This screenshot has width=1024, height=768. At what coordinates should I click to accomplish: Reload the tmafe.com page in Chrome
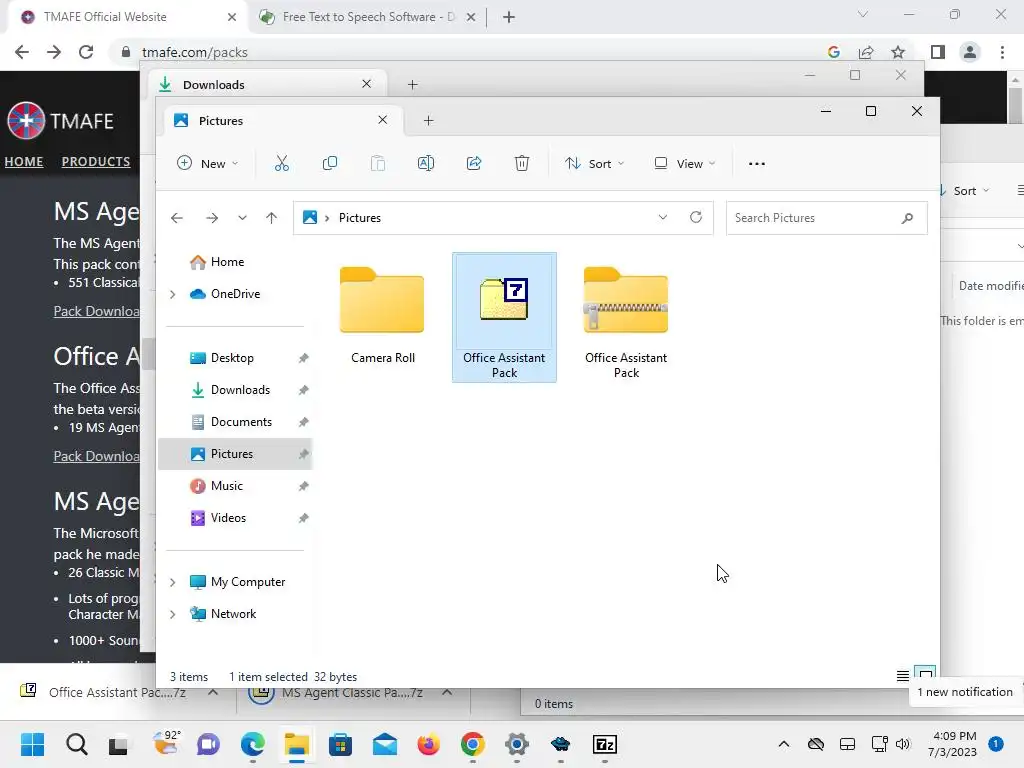(x=86, y=52)
